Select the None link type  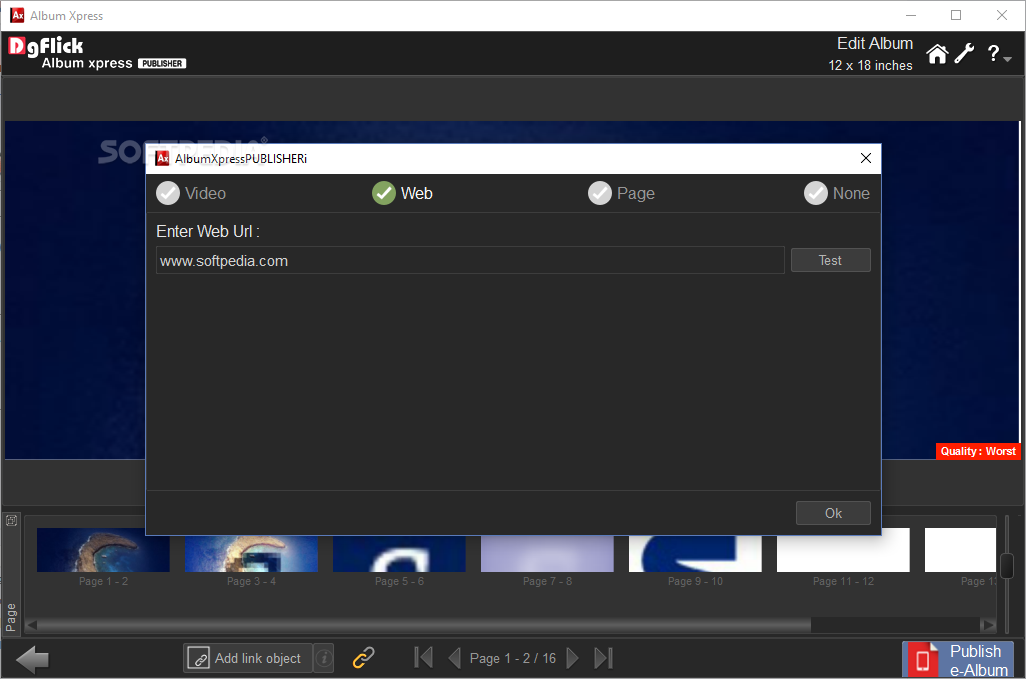(x=837, y=193)
